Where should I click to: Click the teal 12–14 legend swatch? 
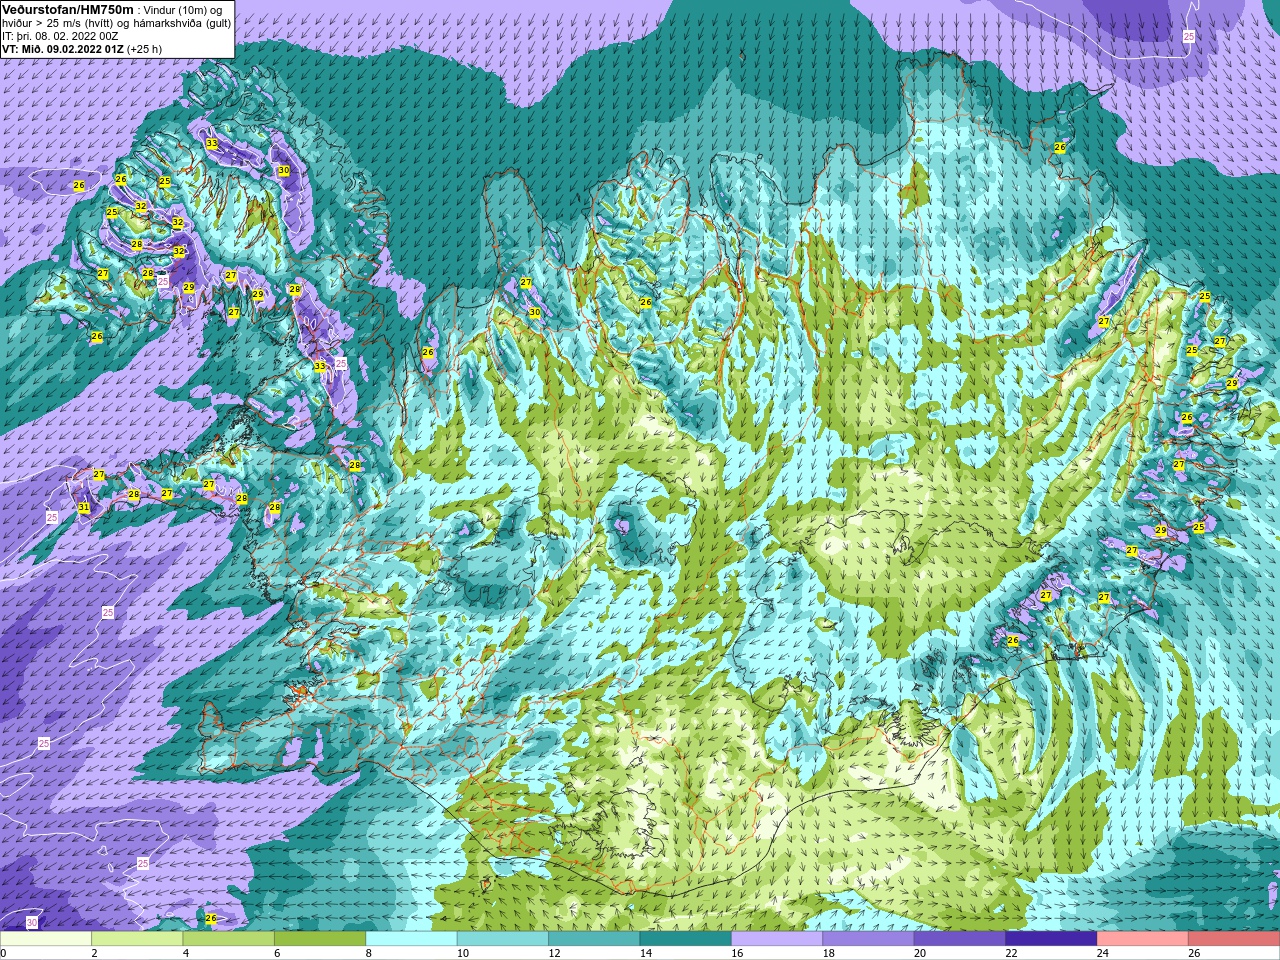tap(594, 939)
